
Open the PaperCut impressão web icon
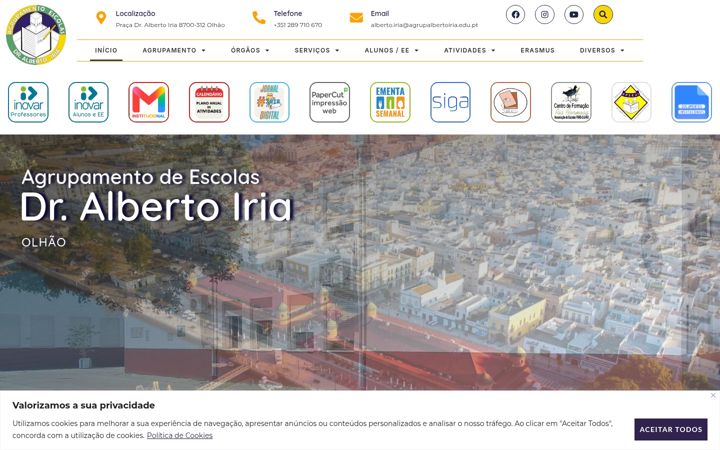(x=330, y=102)
